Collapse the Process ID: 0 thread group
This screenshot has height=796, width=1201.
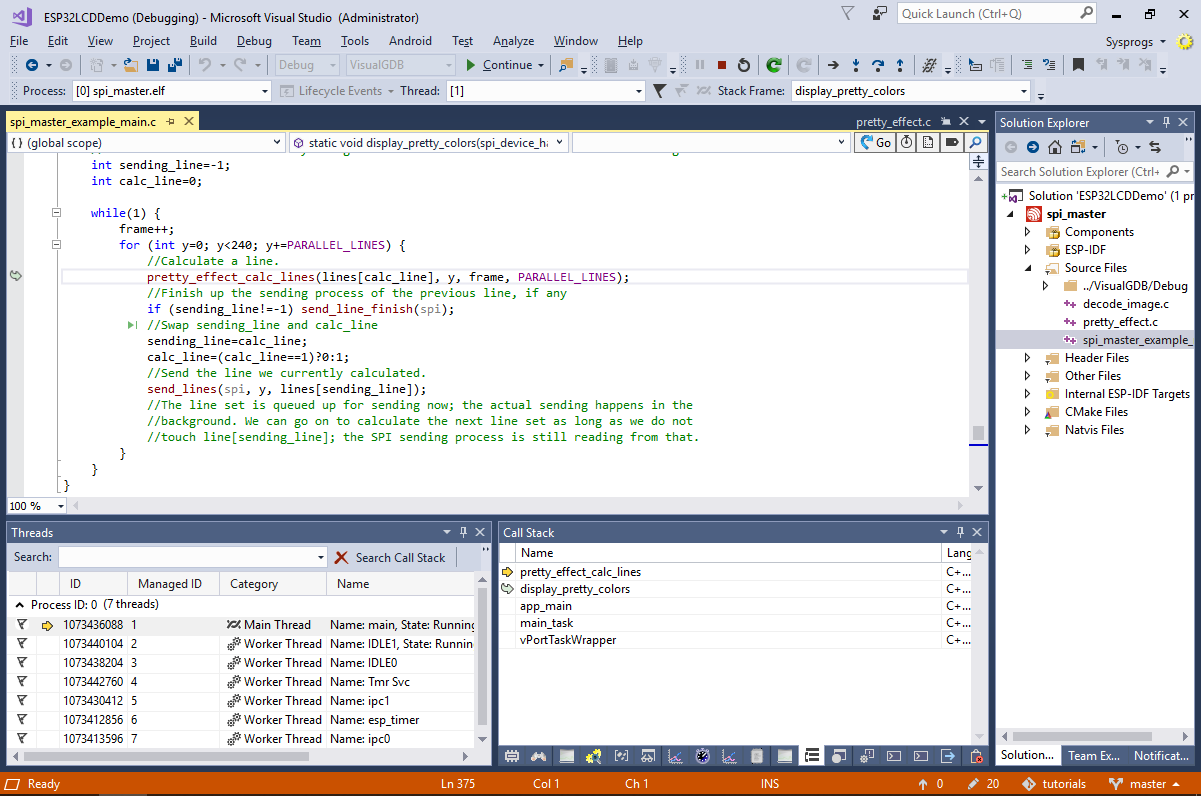coord(19,605)
